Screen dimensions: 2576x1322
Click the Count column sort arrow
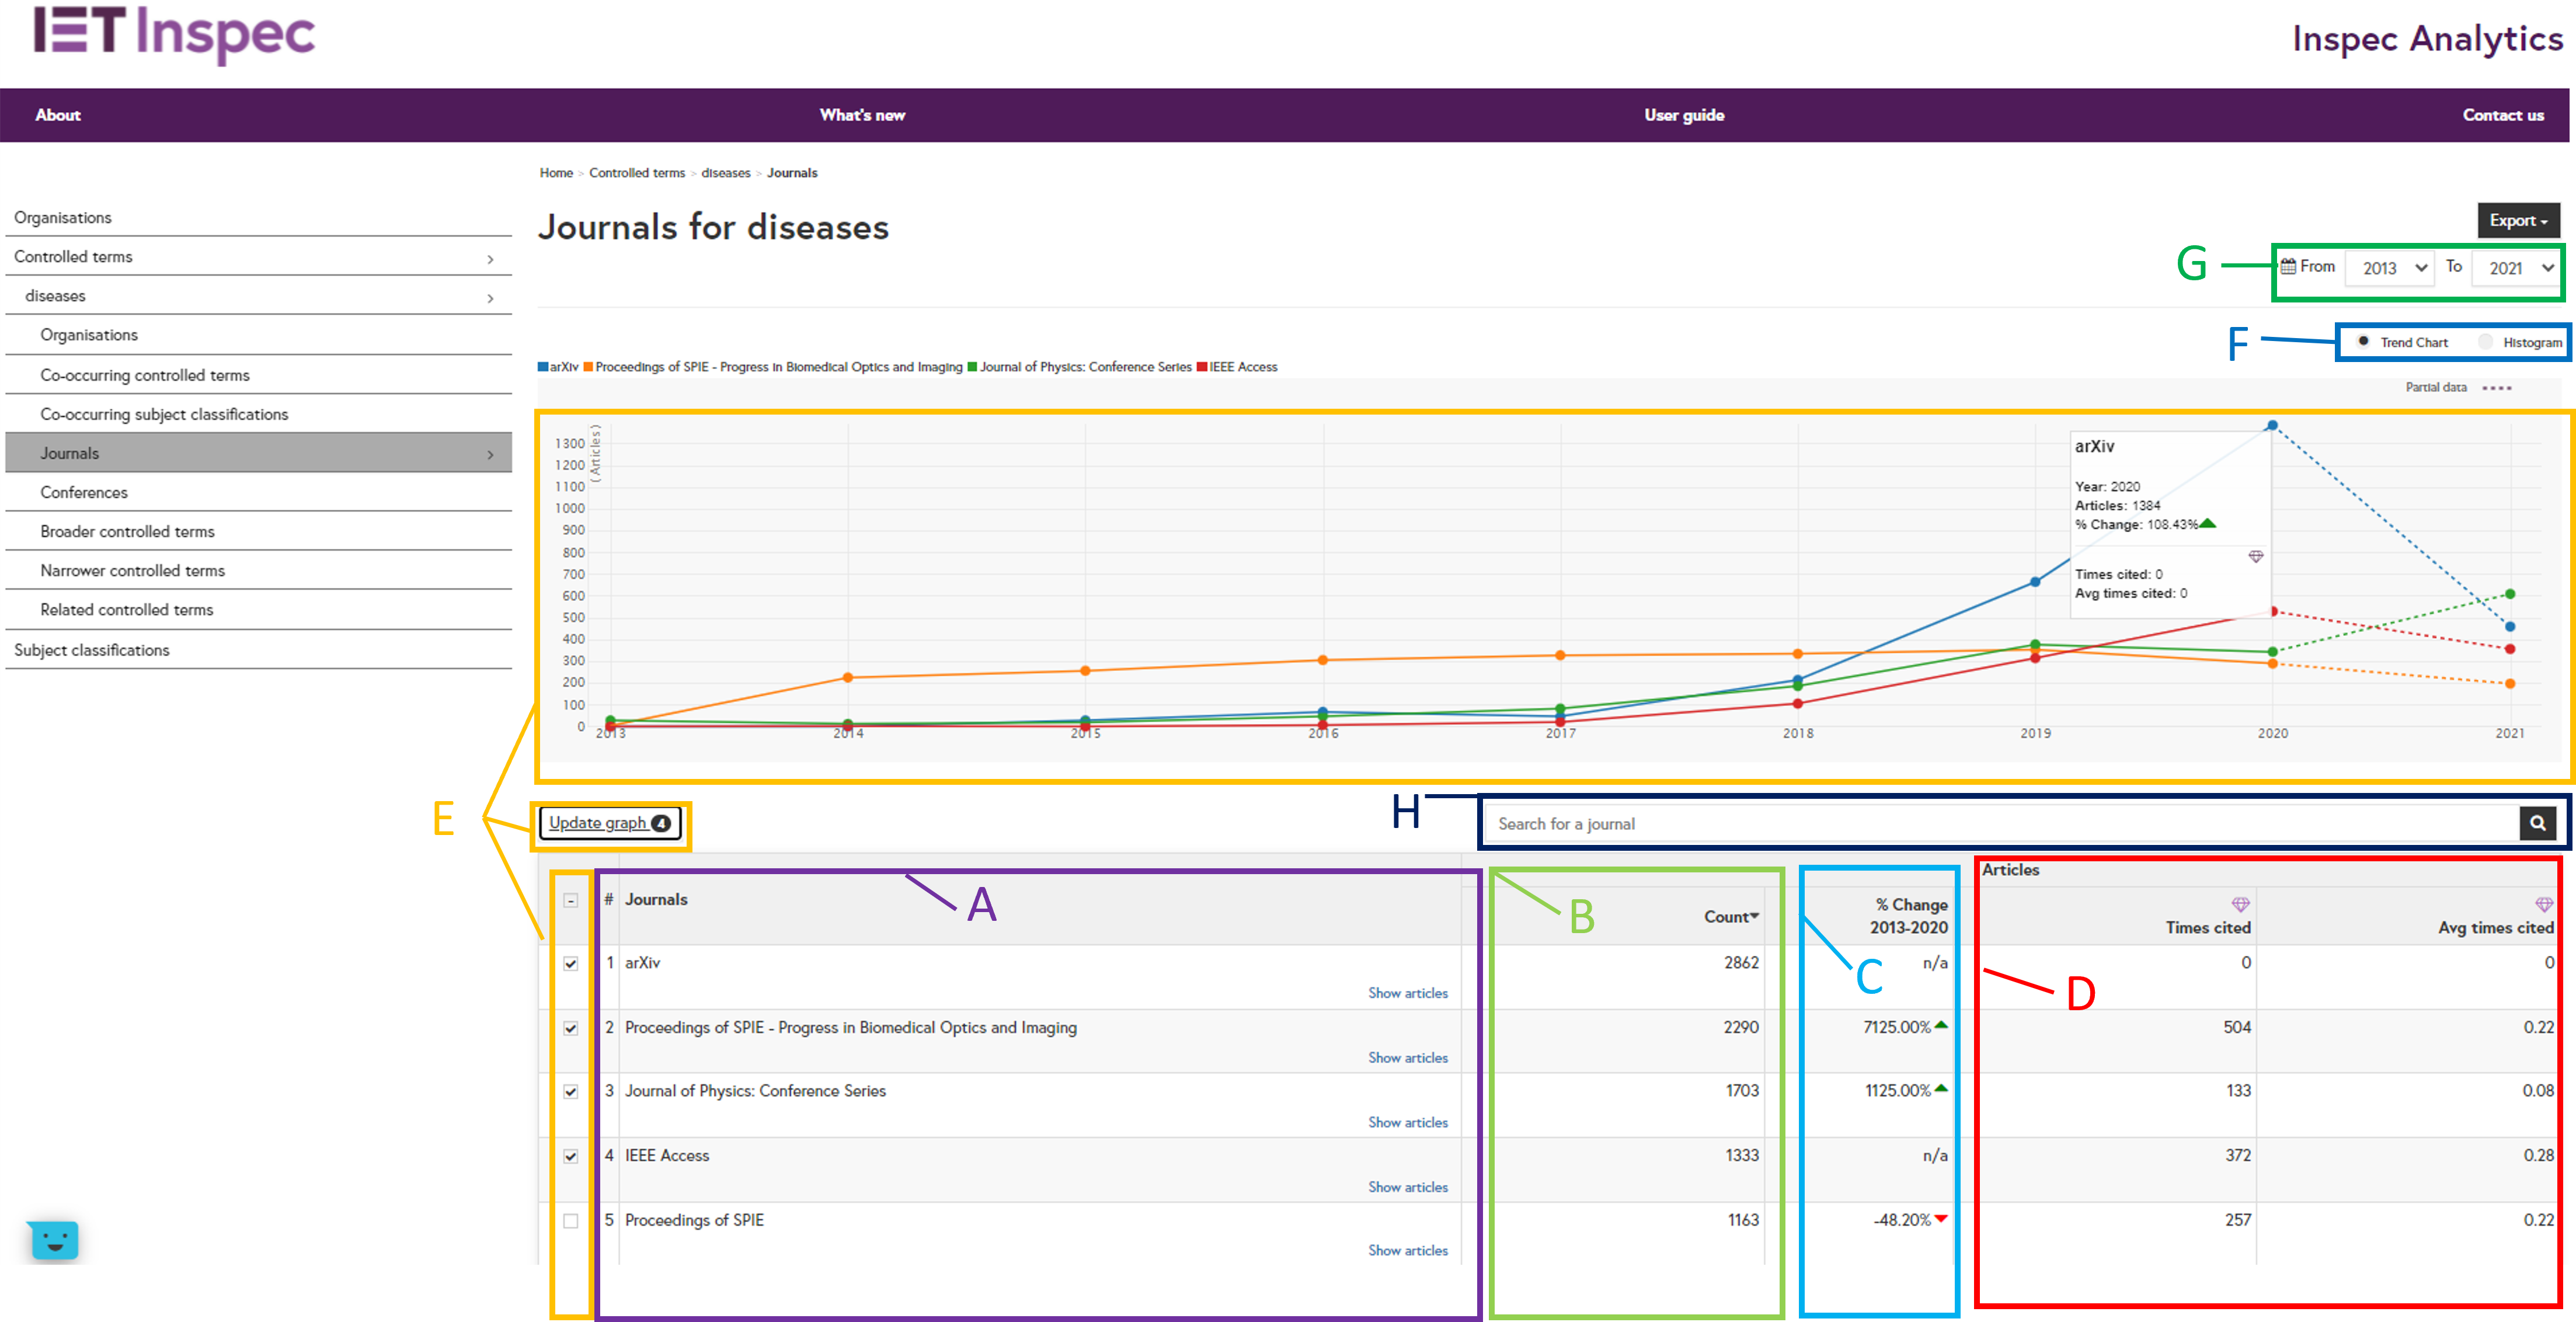point(1754,916)
